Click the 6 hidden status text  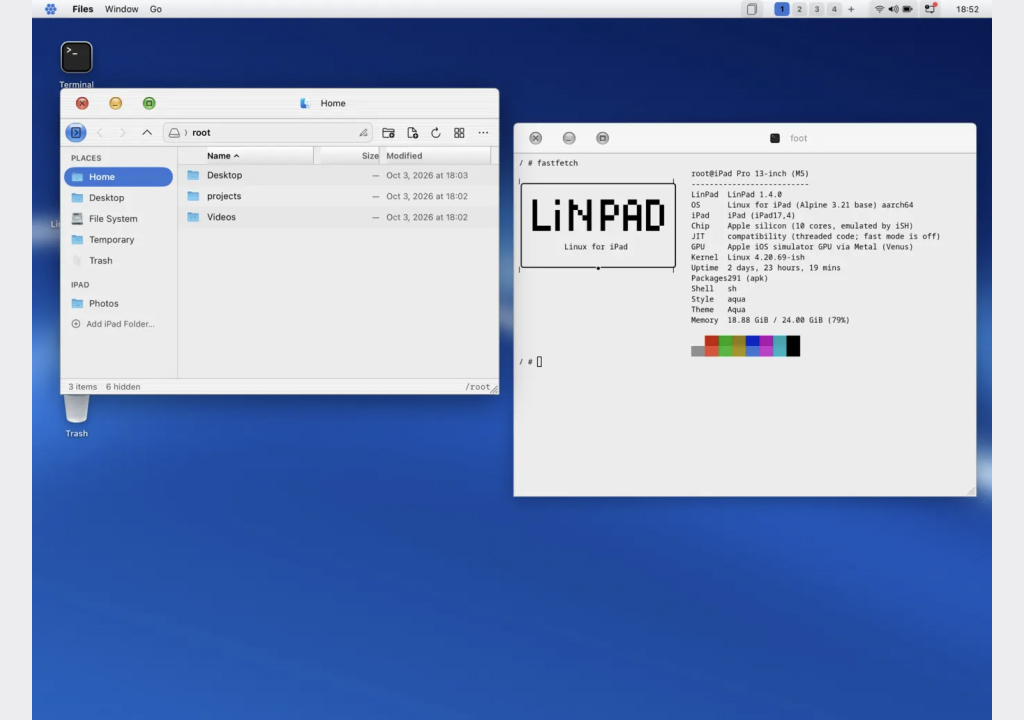123,387
